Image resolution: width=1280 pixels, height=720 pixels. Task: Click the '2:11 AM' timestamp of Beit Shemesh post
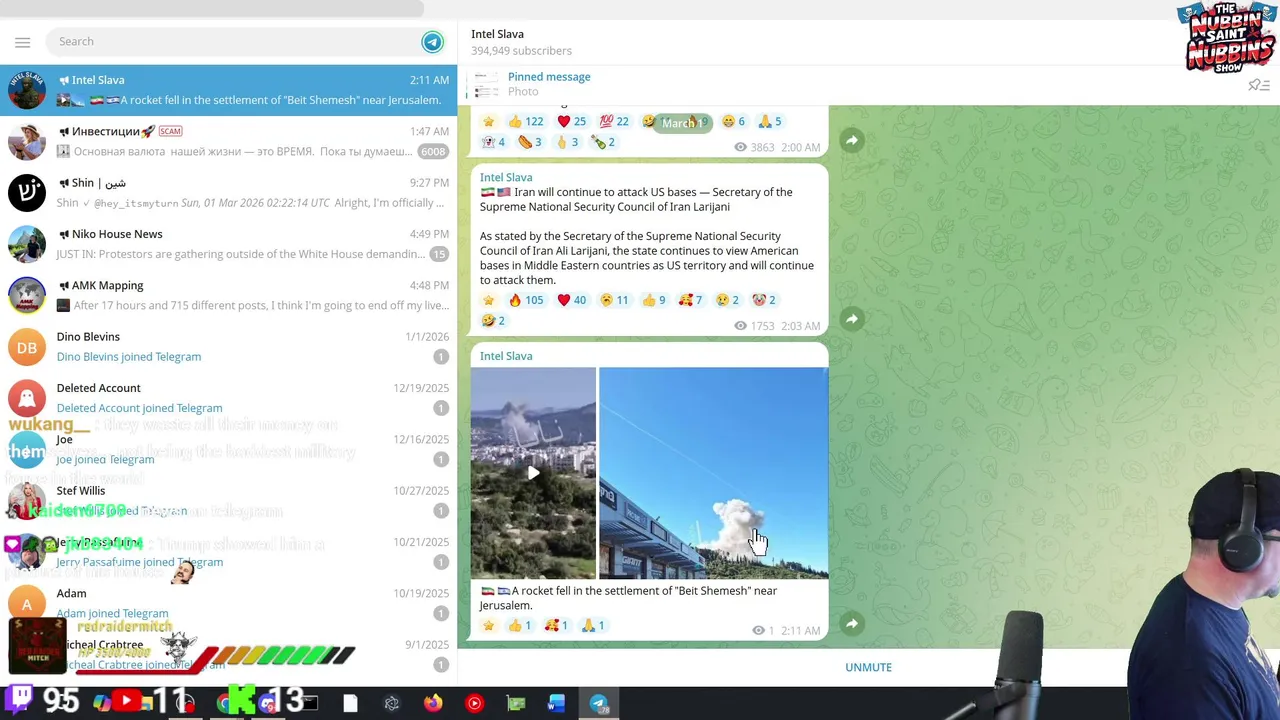point(800,631)
